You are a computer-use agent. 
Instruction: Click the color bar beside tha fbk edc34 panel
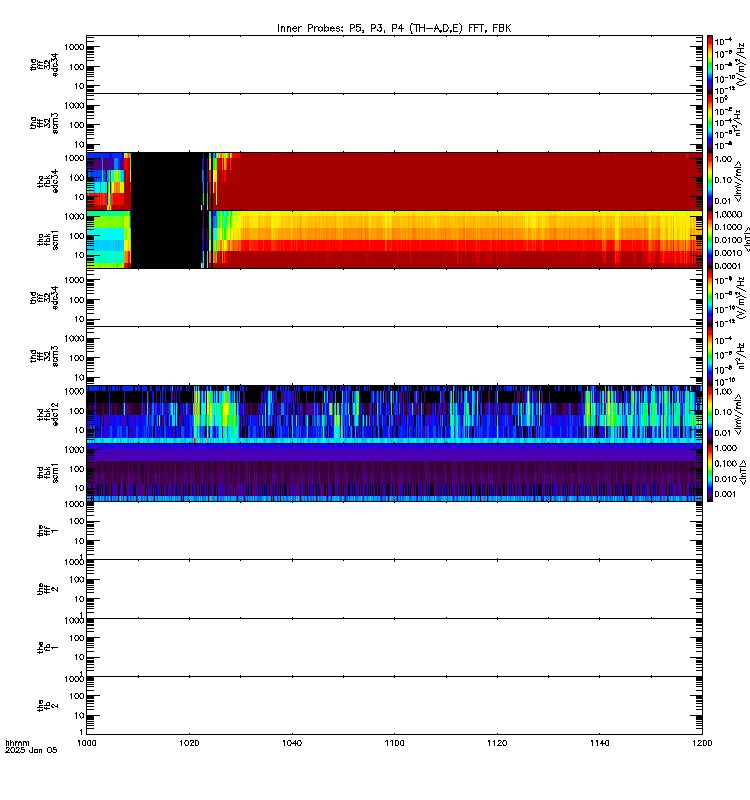[x=710, y=181]
